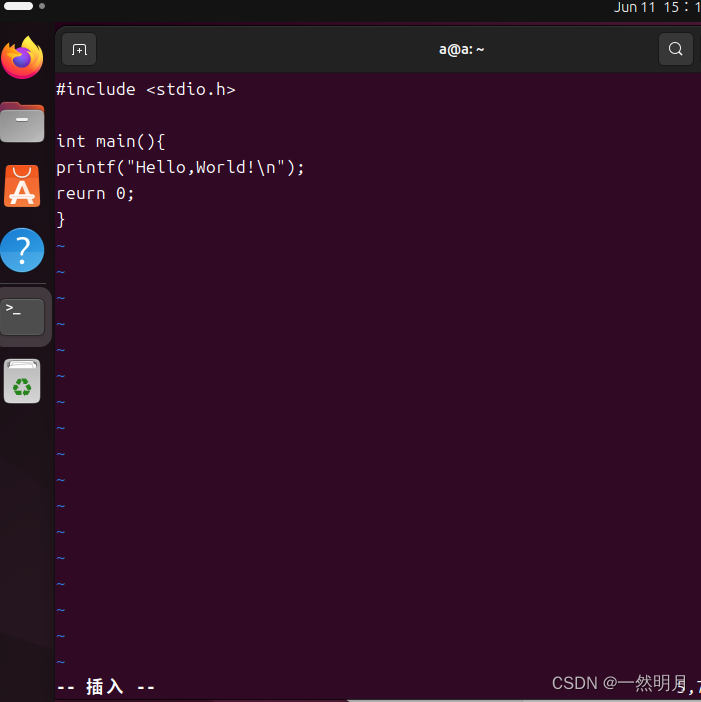Viewport: 701px width, 702px height.
Task: Place cursor on #include <stdio.h> line
Action: tap(146, 90)
